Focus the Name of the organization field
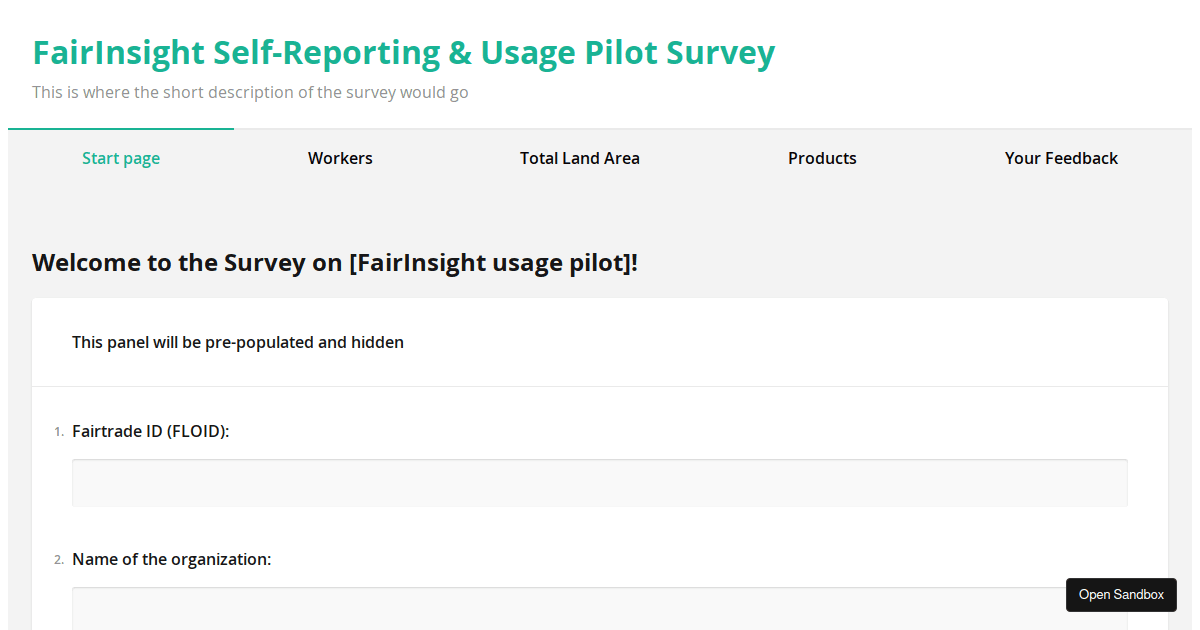Screen dimensions: 1200x630 (600, 608)
